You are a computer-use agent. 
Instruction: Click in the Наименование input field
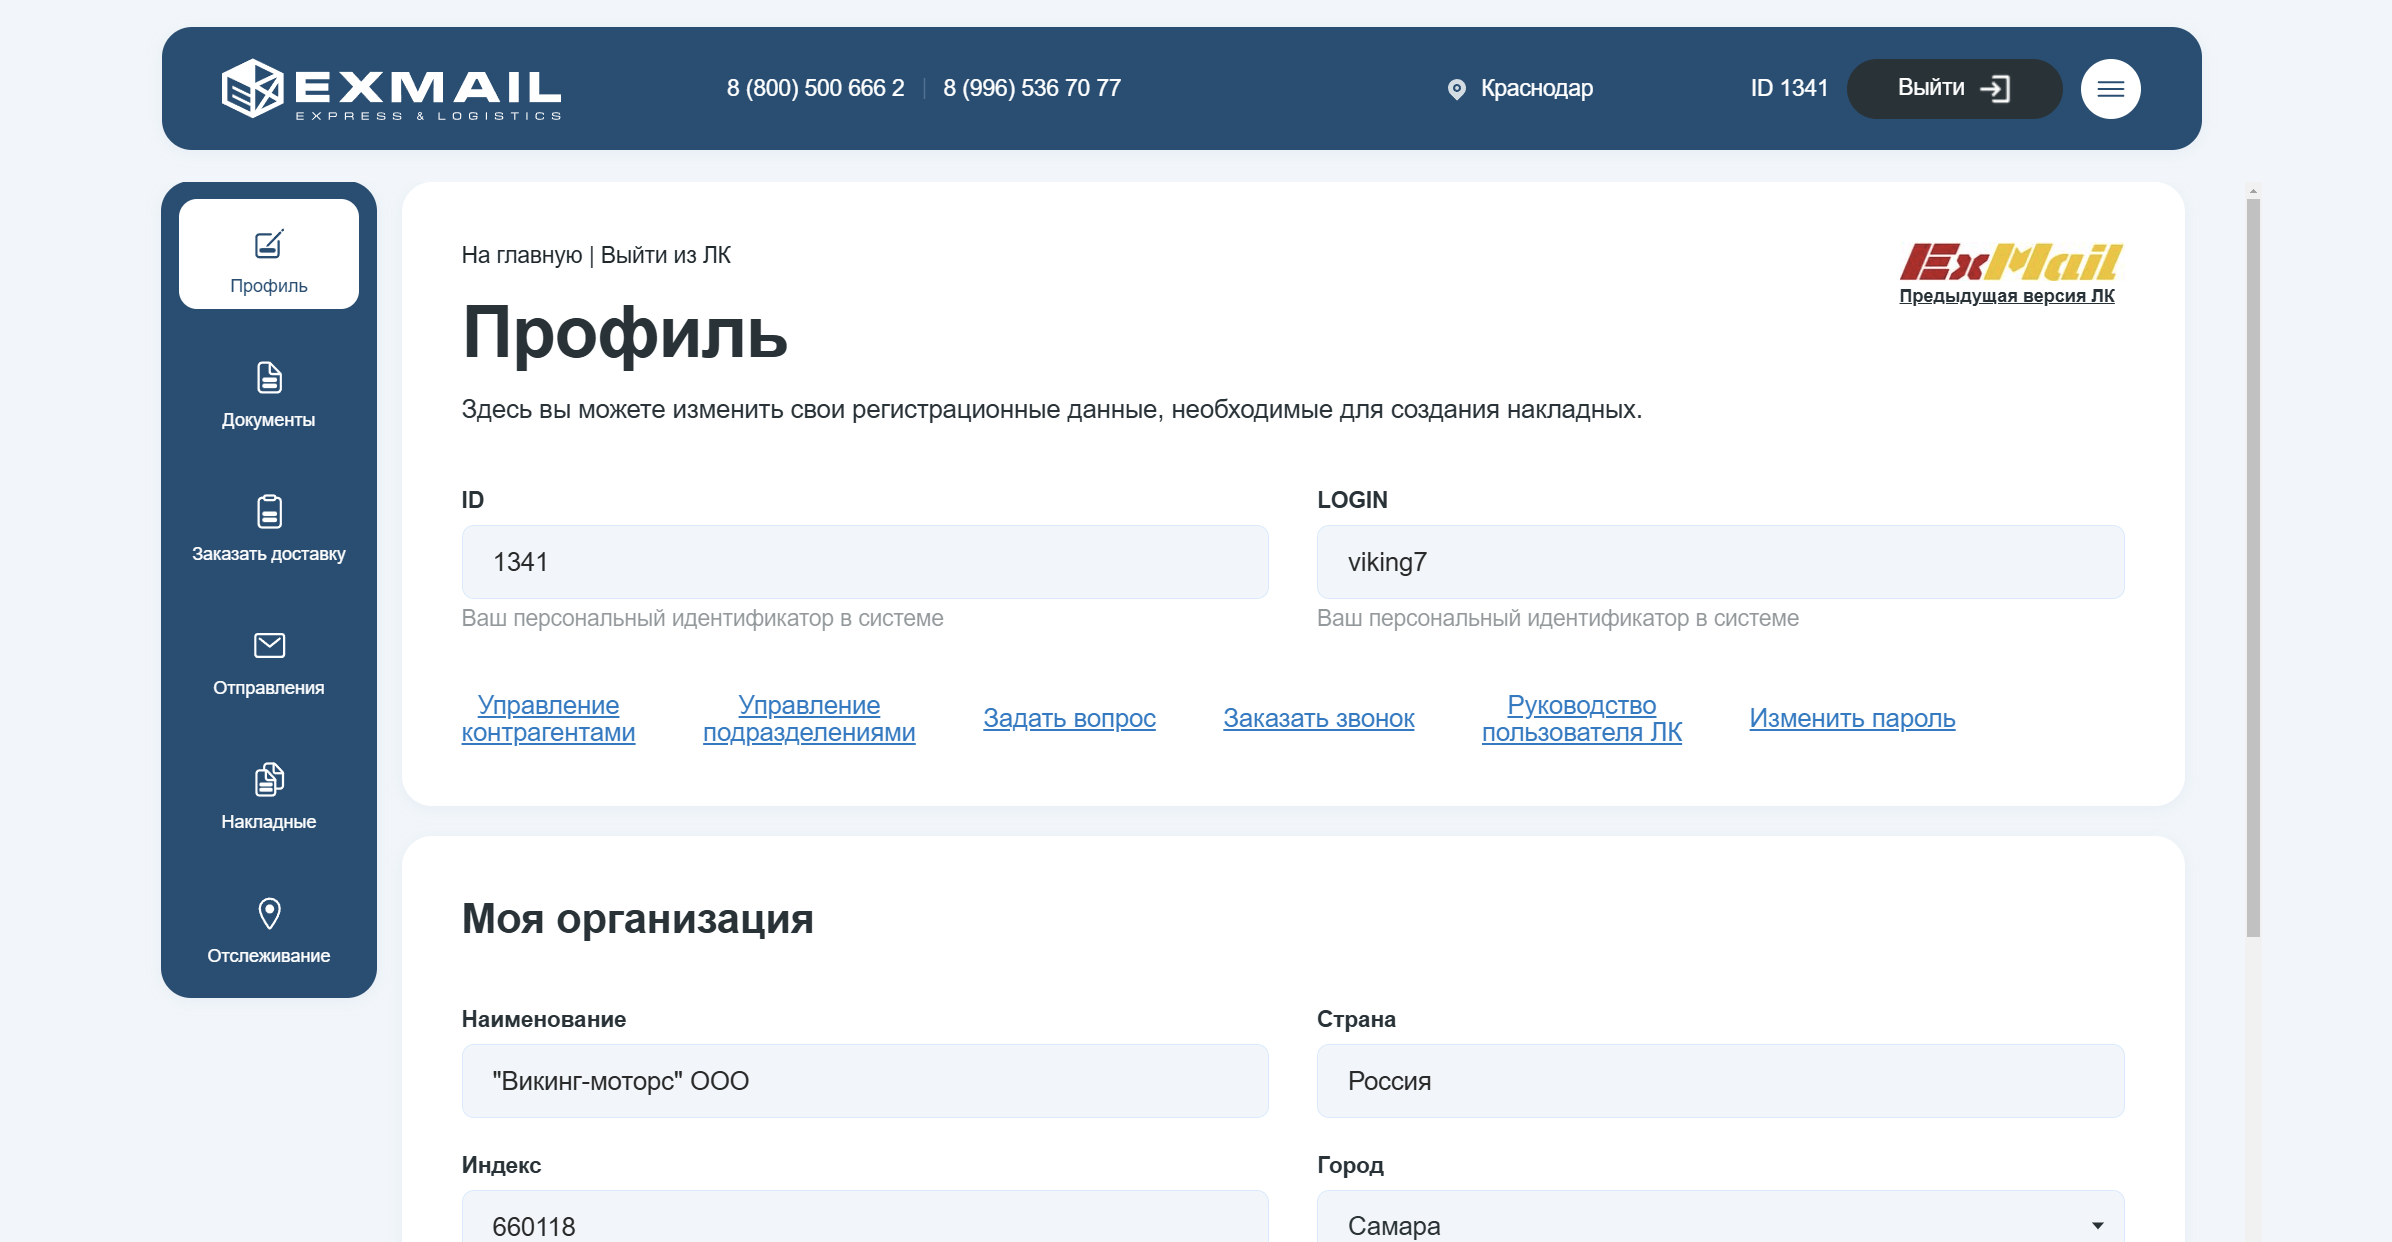864,1081
